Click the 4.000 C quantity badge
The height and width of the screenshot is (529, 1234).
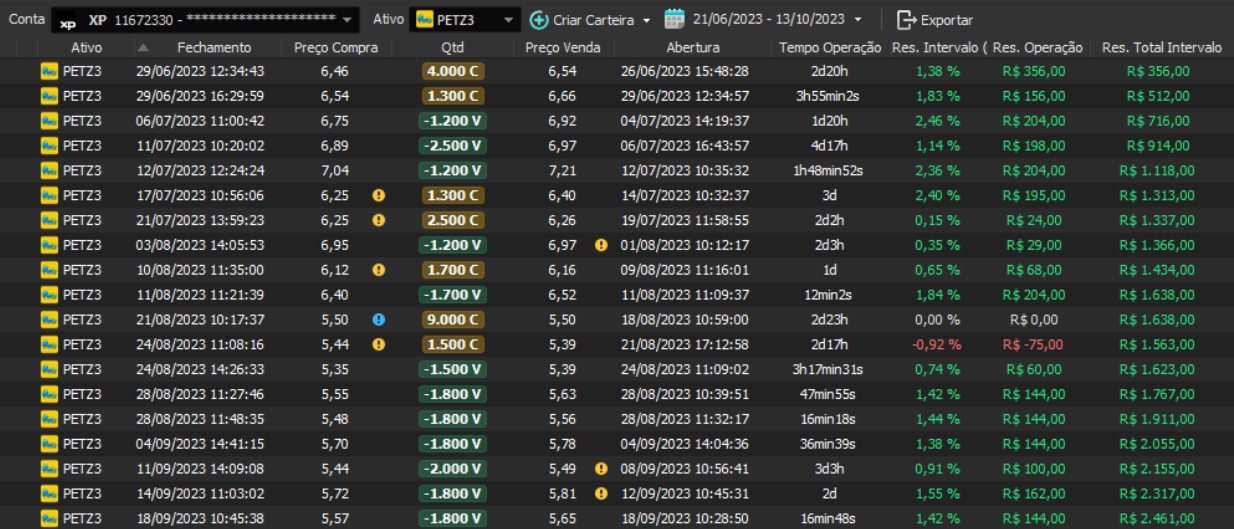click(452, 71)
